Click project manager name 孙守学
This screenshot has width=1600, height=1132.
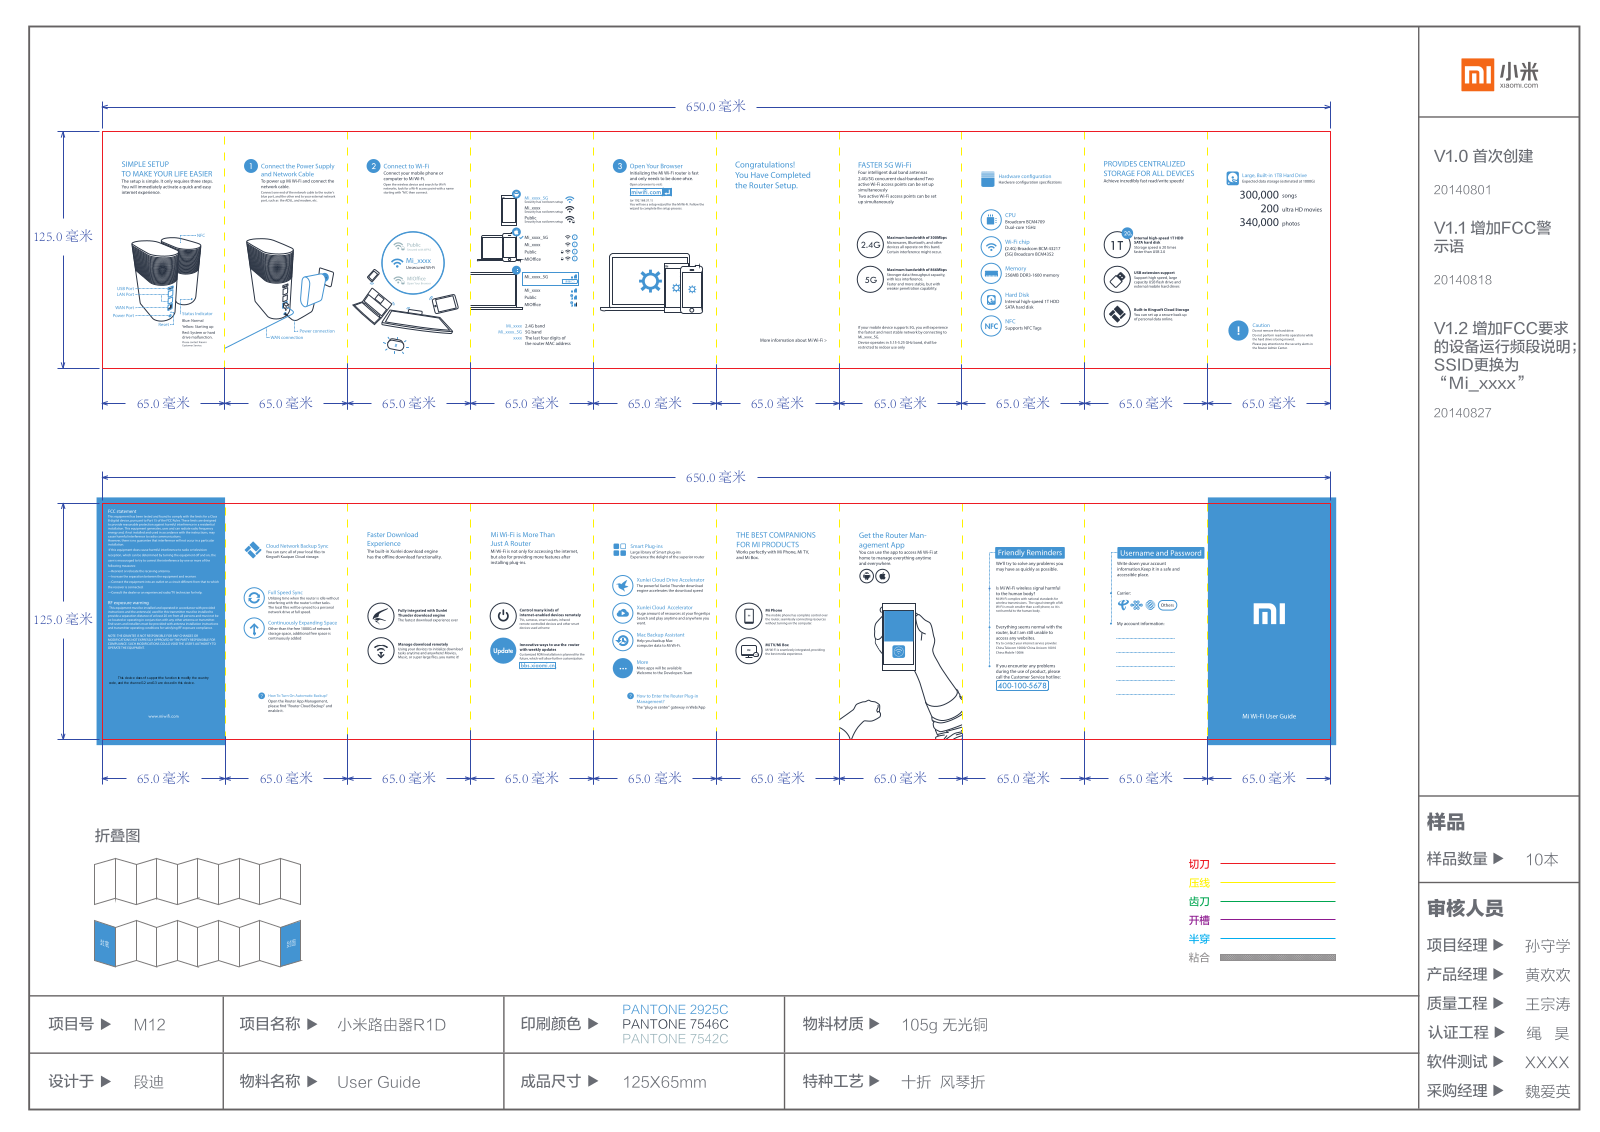(1547, 946)
